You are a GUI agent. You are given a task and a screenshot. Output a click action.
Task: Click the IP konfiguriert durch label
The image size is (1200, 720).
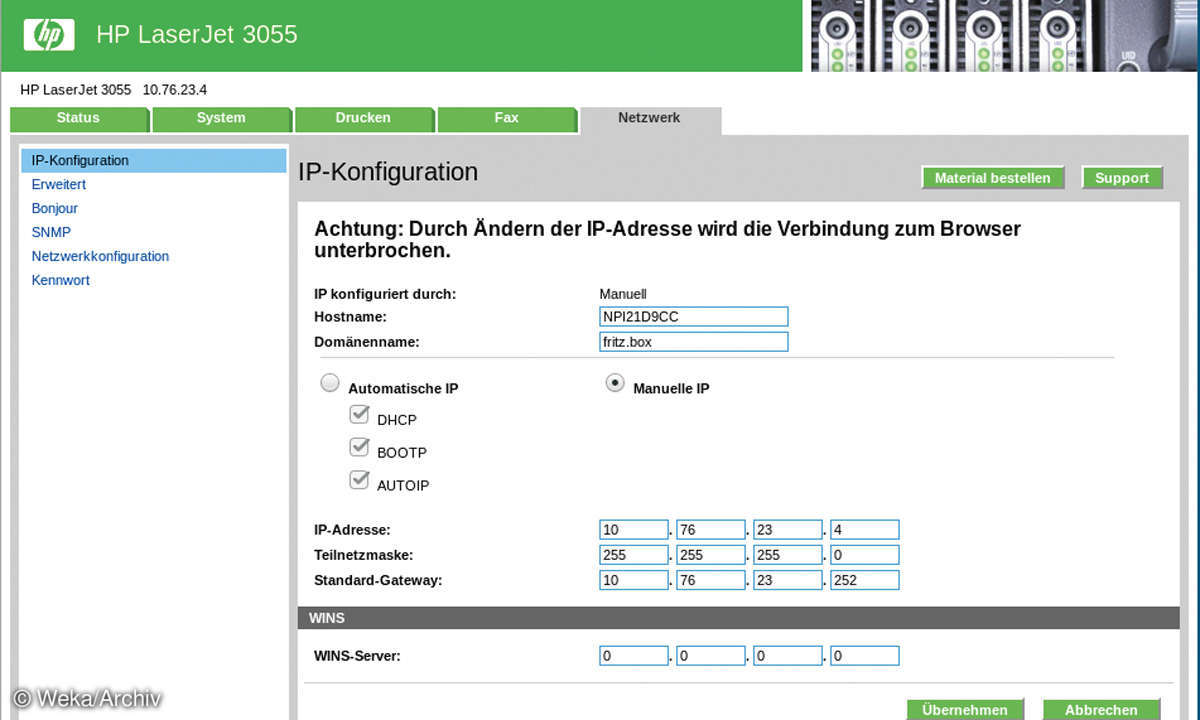(385, 294)
